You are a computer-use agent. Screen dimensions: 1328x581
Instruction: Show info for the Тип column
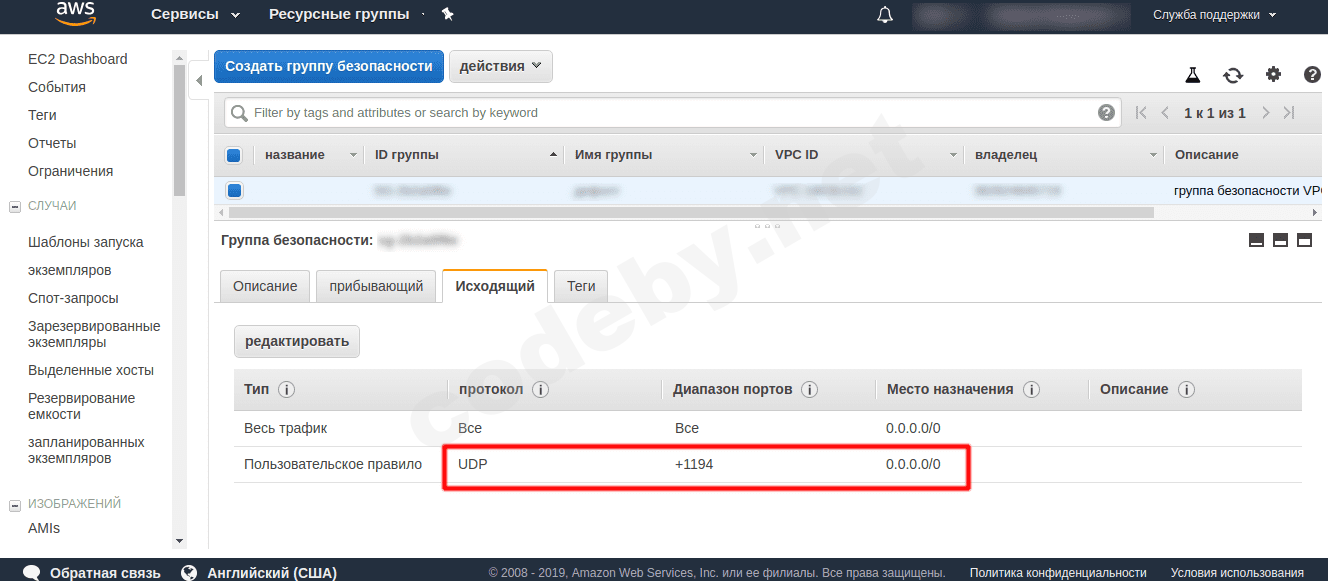[286, 390]
